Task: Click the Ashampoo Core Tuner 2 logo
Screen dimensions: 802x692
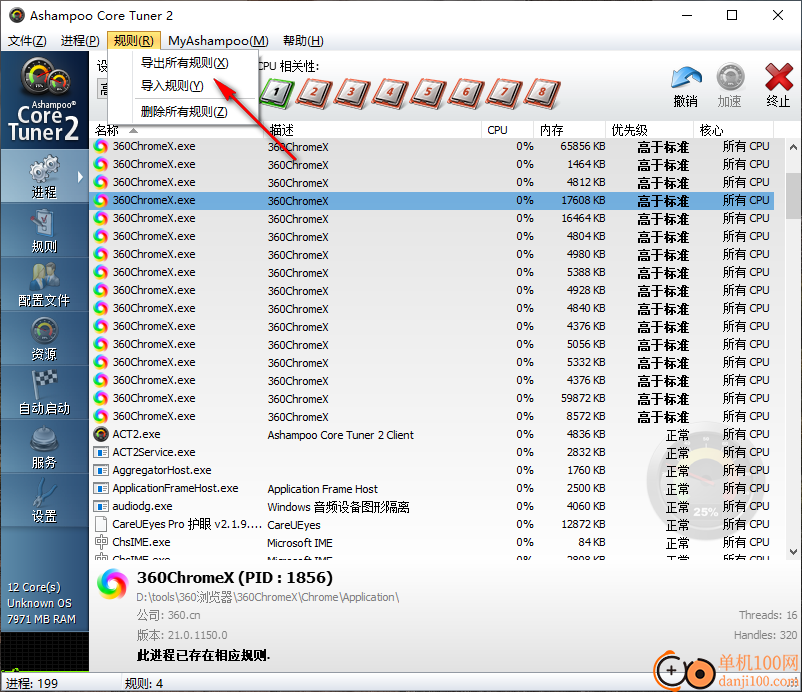Action: 44,100
